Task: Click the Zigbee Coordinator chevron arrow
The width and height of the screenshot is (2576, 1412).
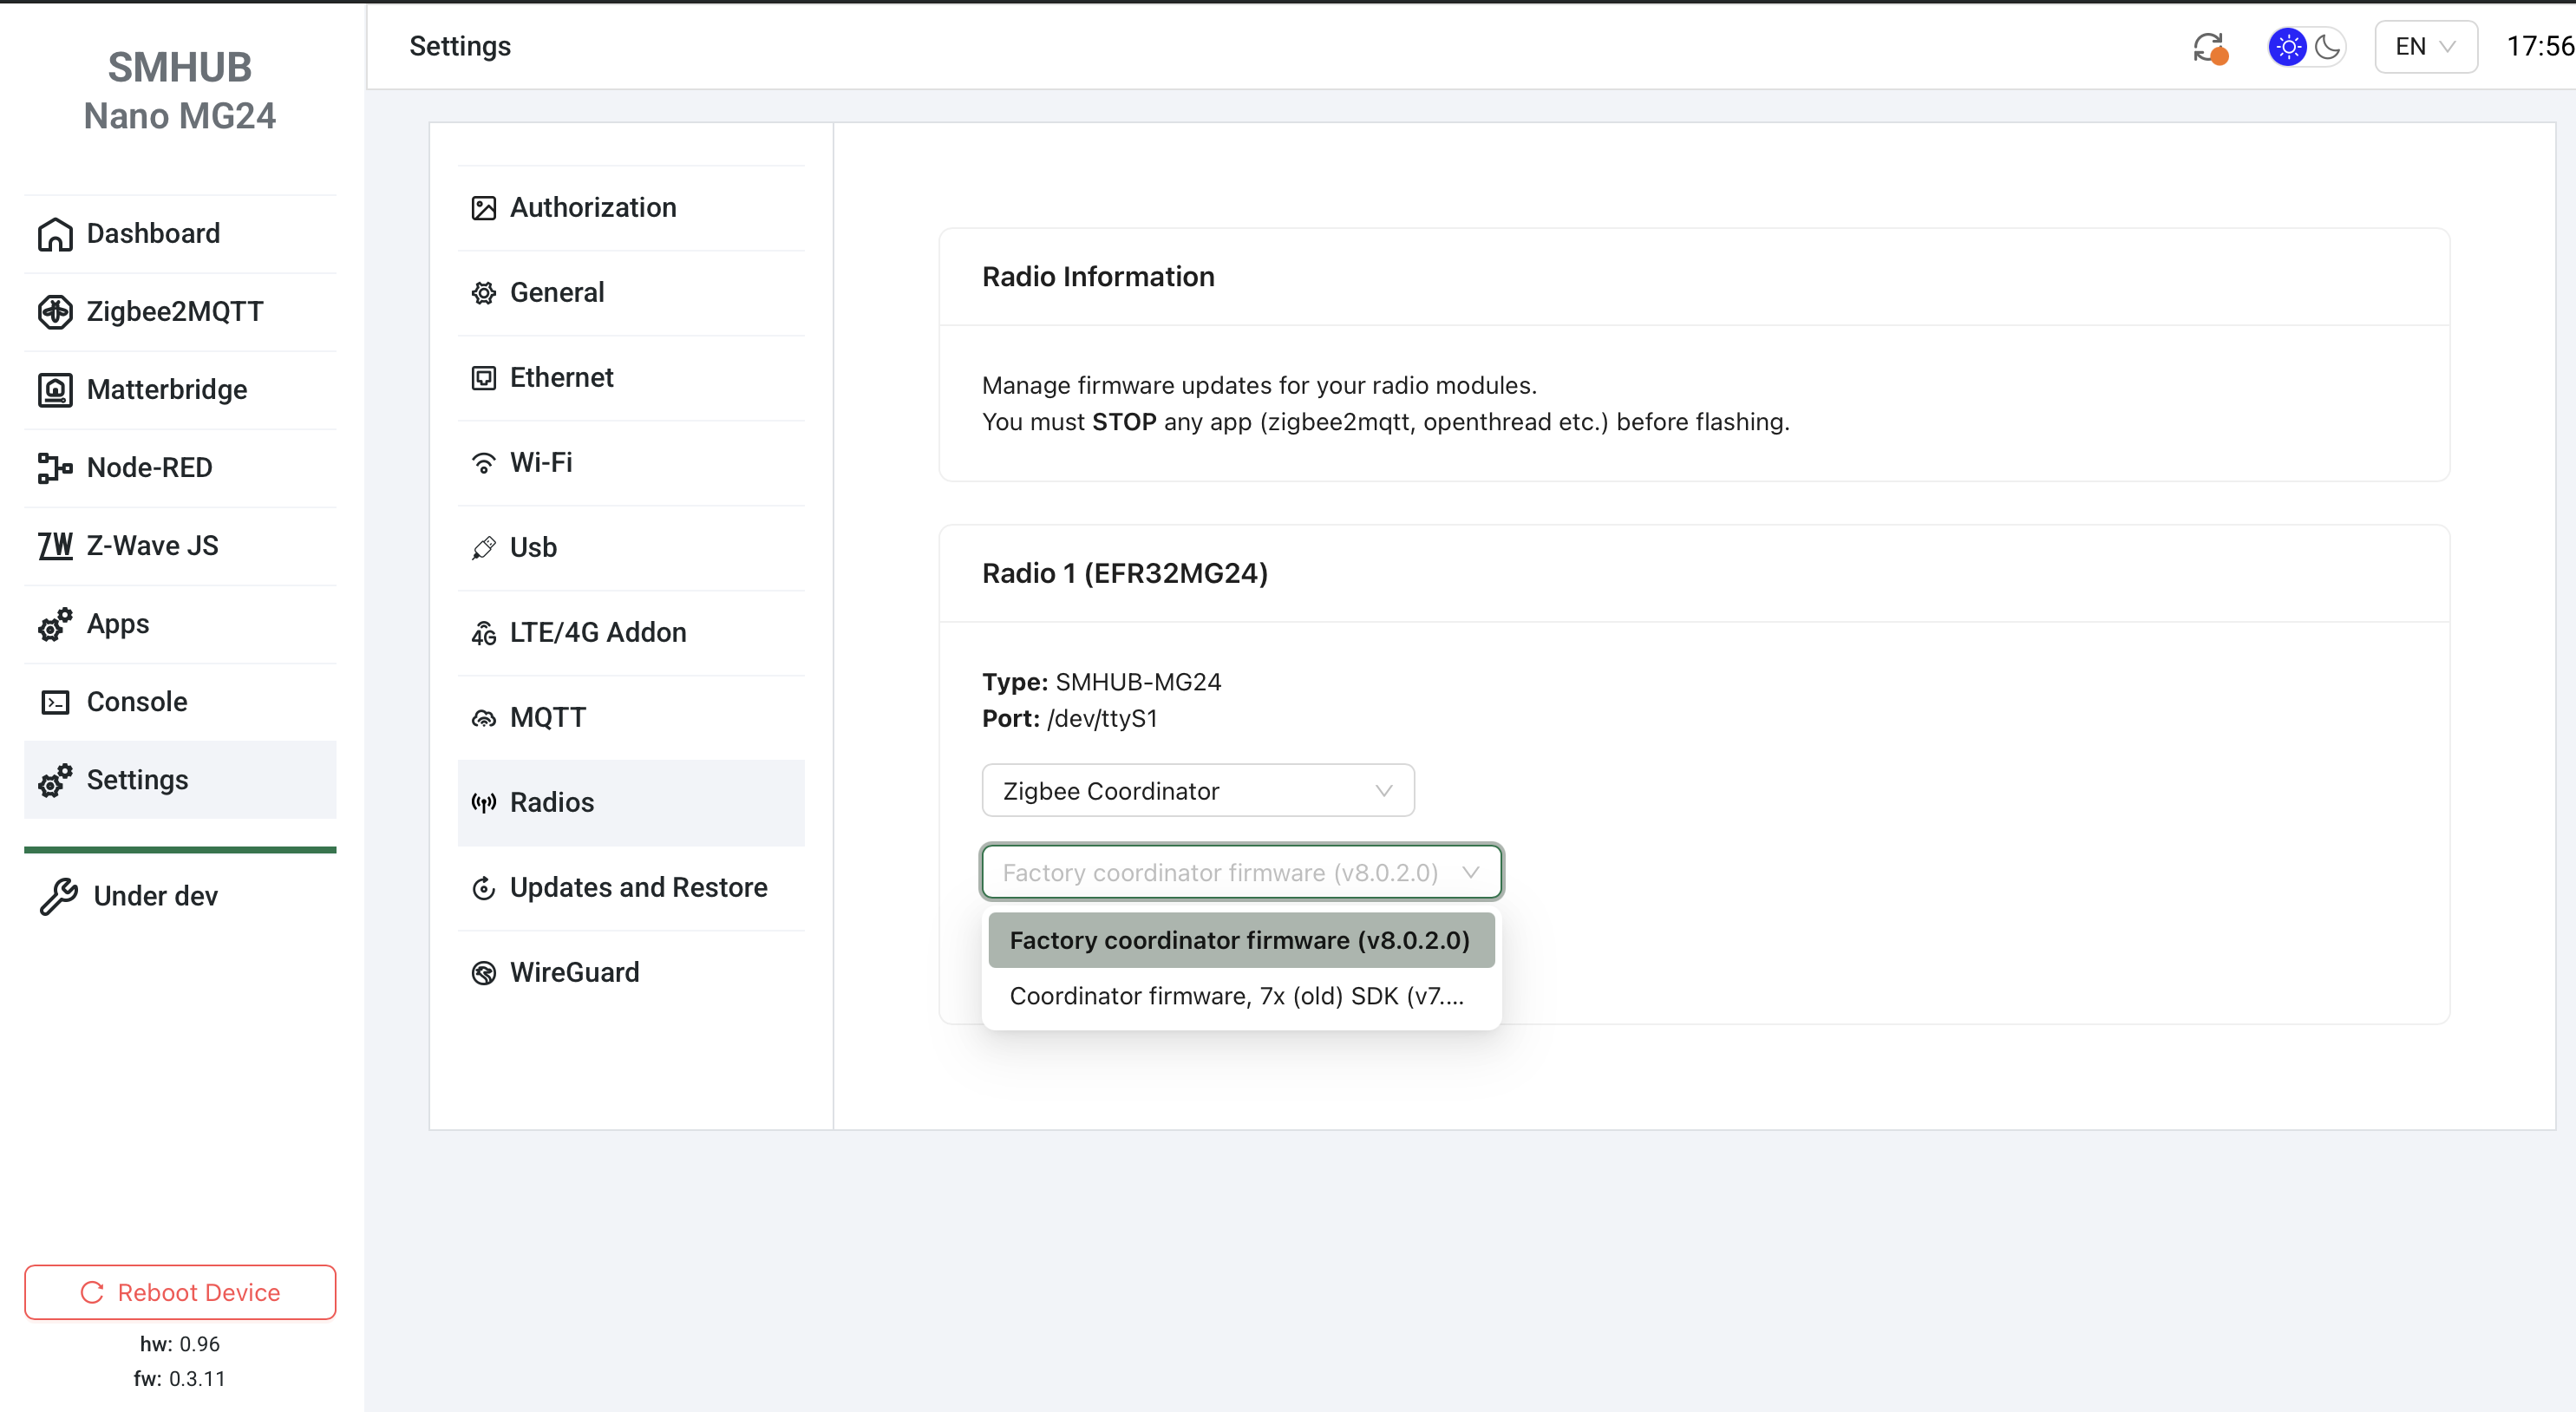Action: click(x=1384, y=791)
